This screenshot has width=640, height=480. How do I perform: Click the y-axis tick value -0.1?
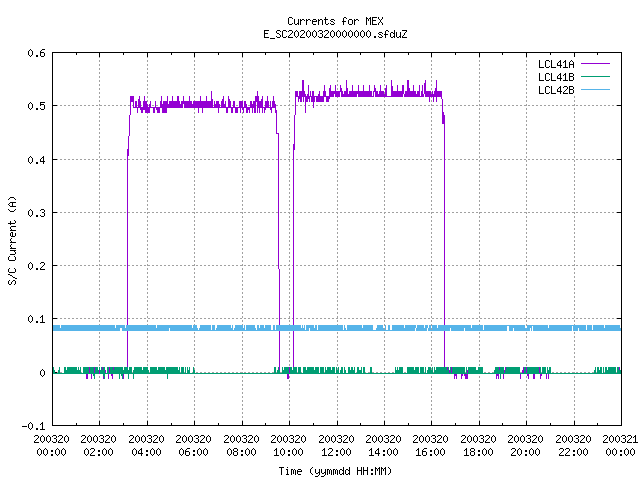33,426
